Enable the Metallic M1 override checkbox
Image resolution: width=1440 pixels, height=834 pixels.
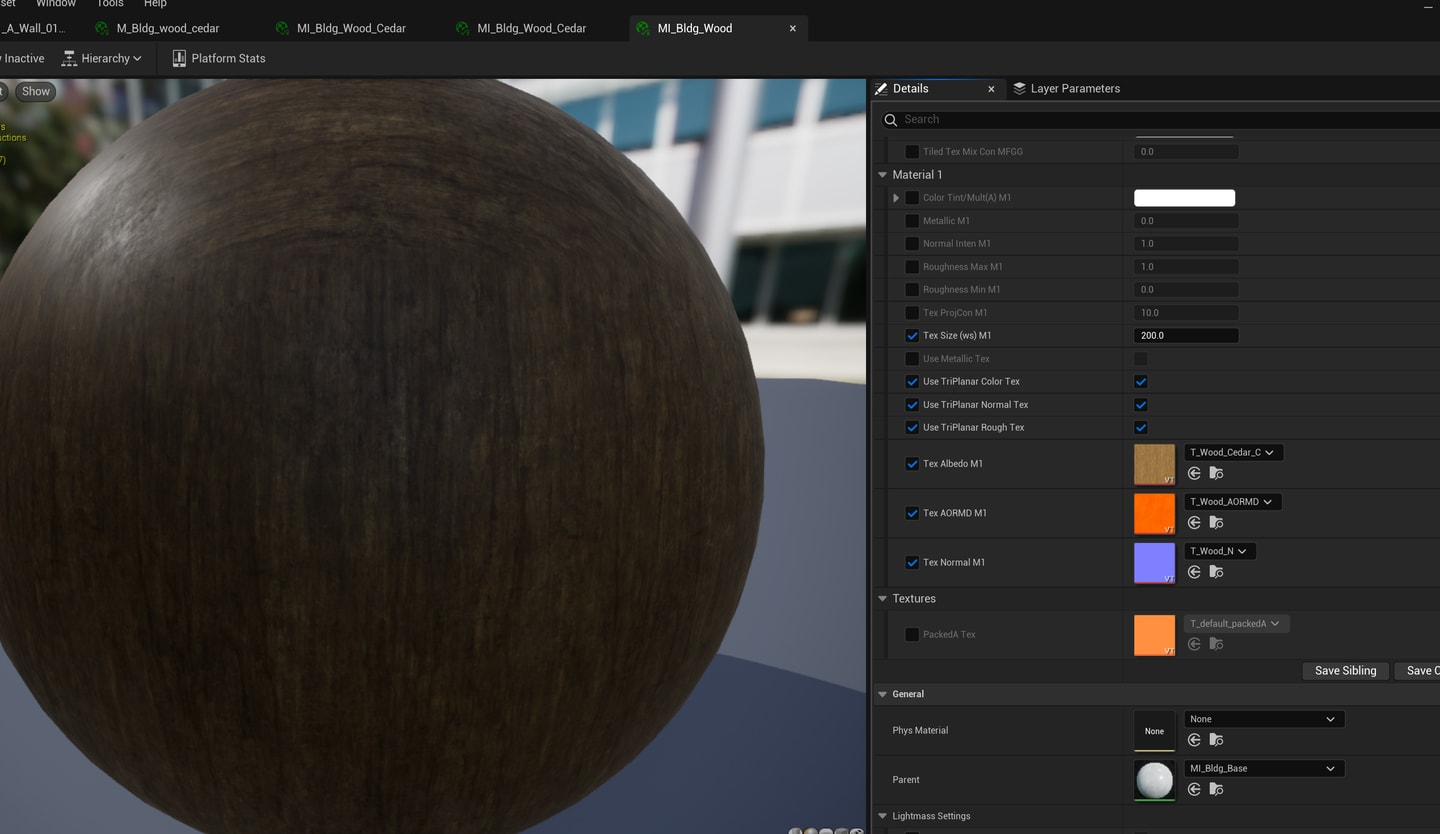pos(912,221)
